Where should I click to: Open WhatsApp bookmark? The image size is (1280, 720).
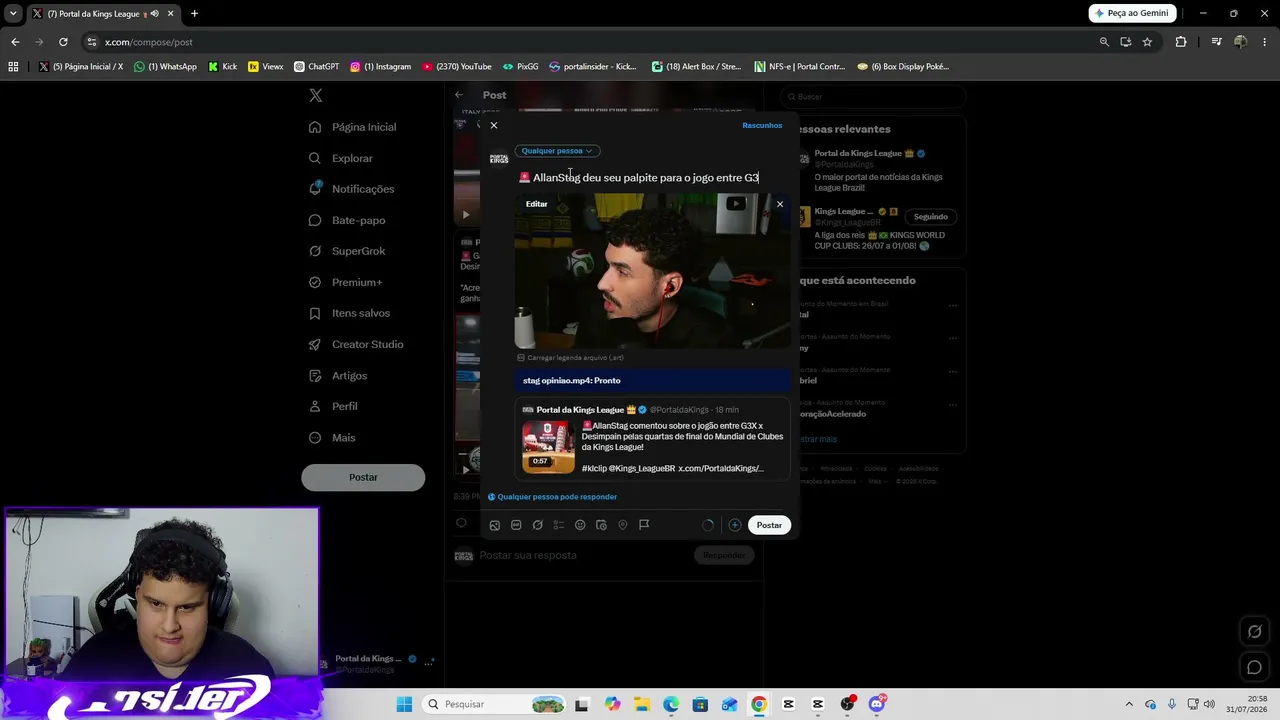tap(166, 67)
